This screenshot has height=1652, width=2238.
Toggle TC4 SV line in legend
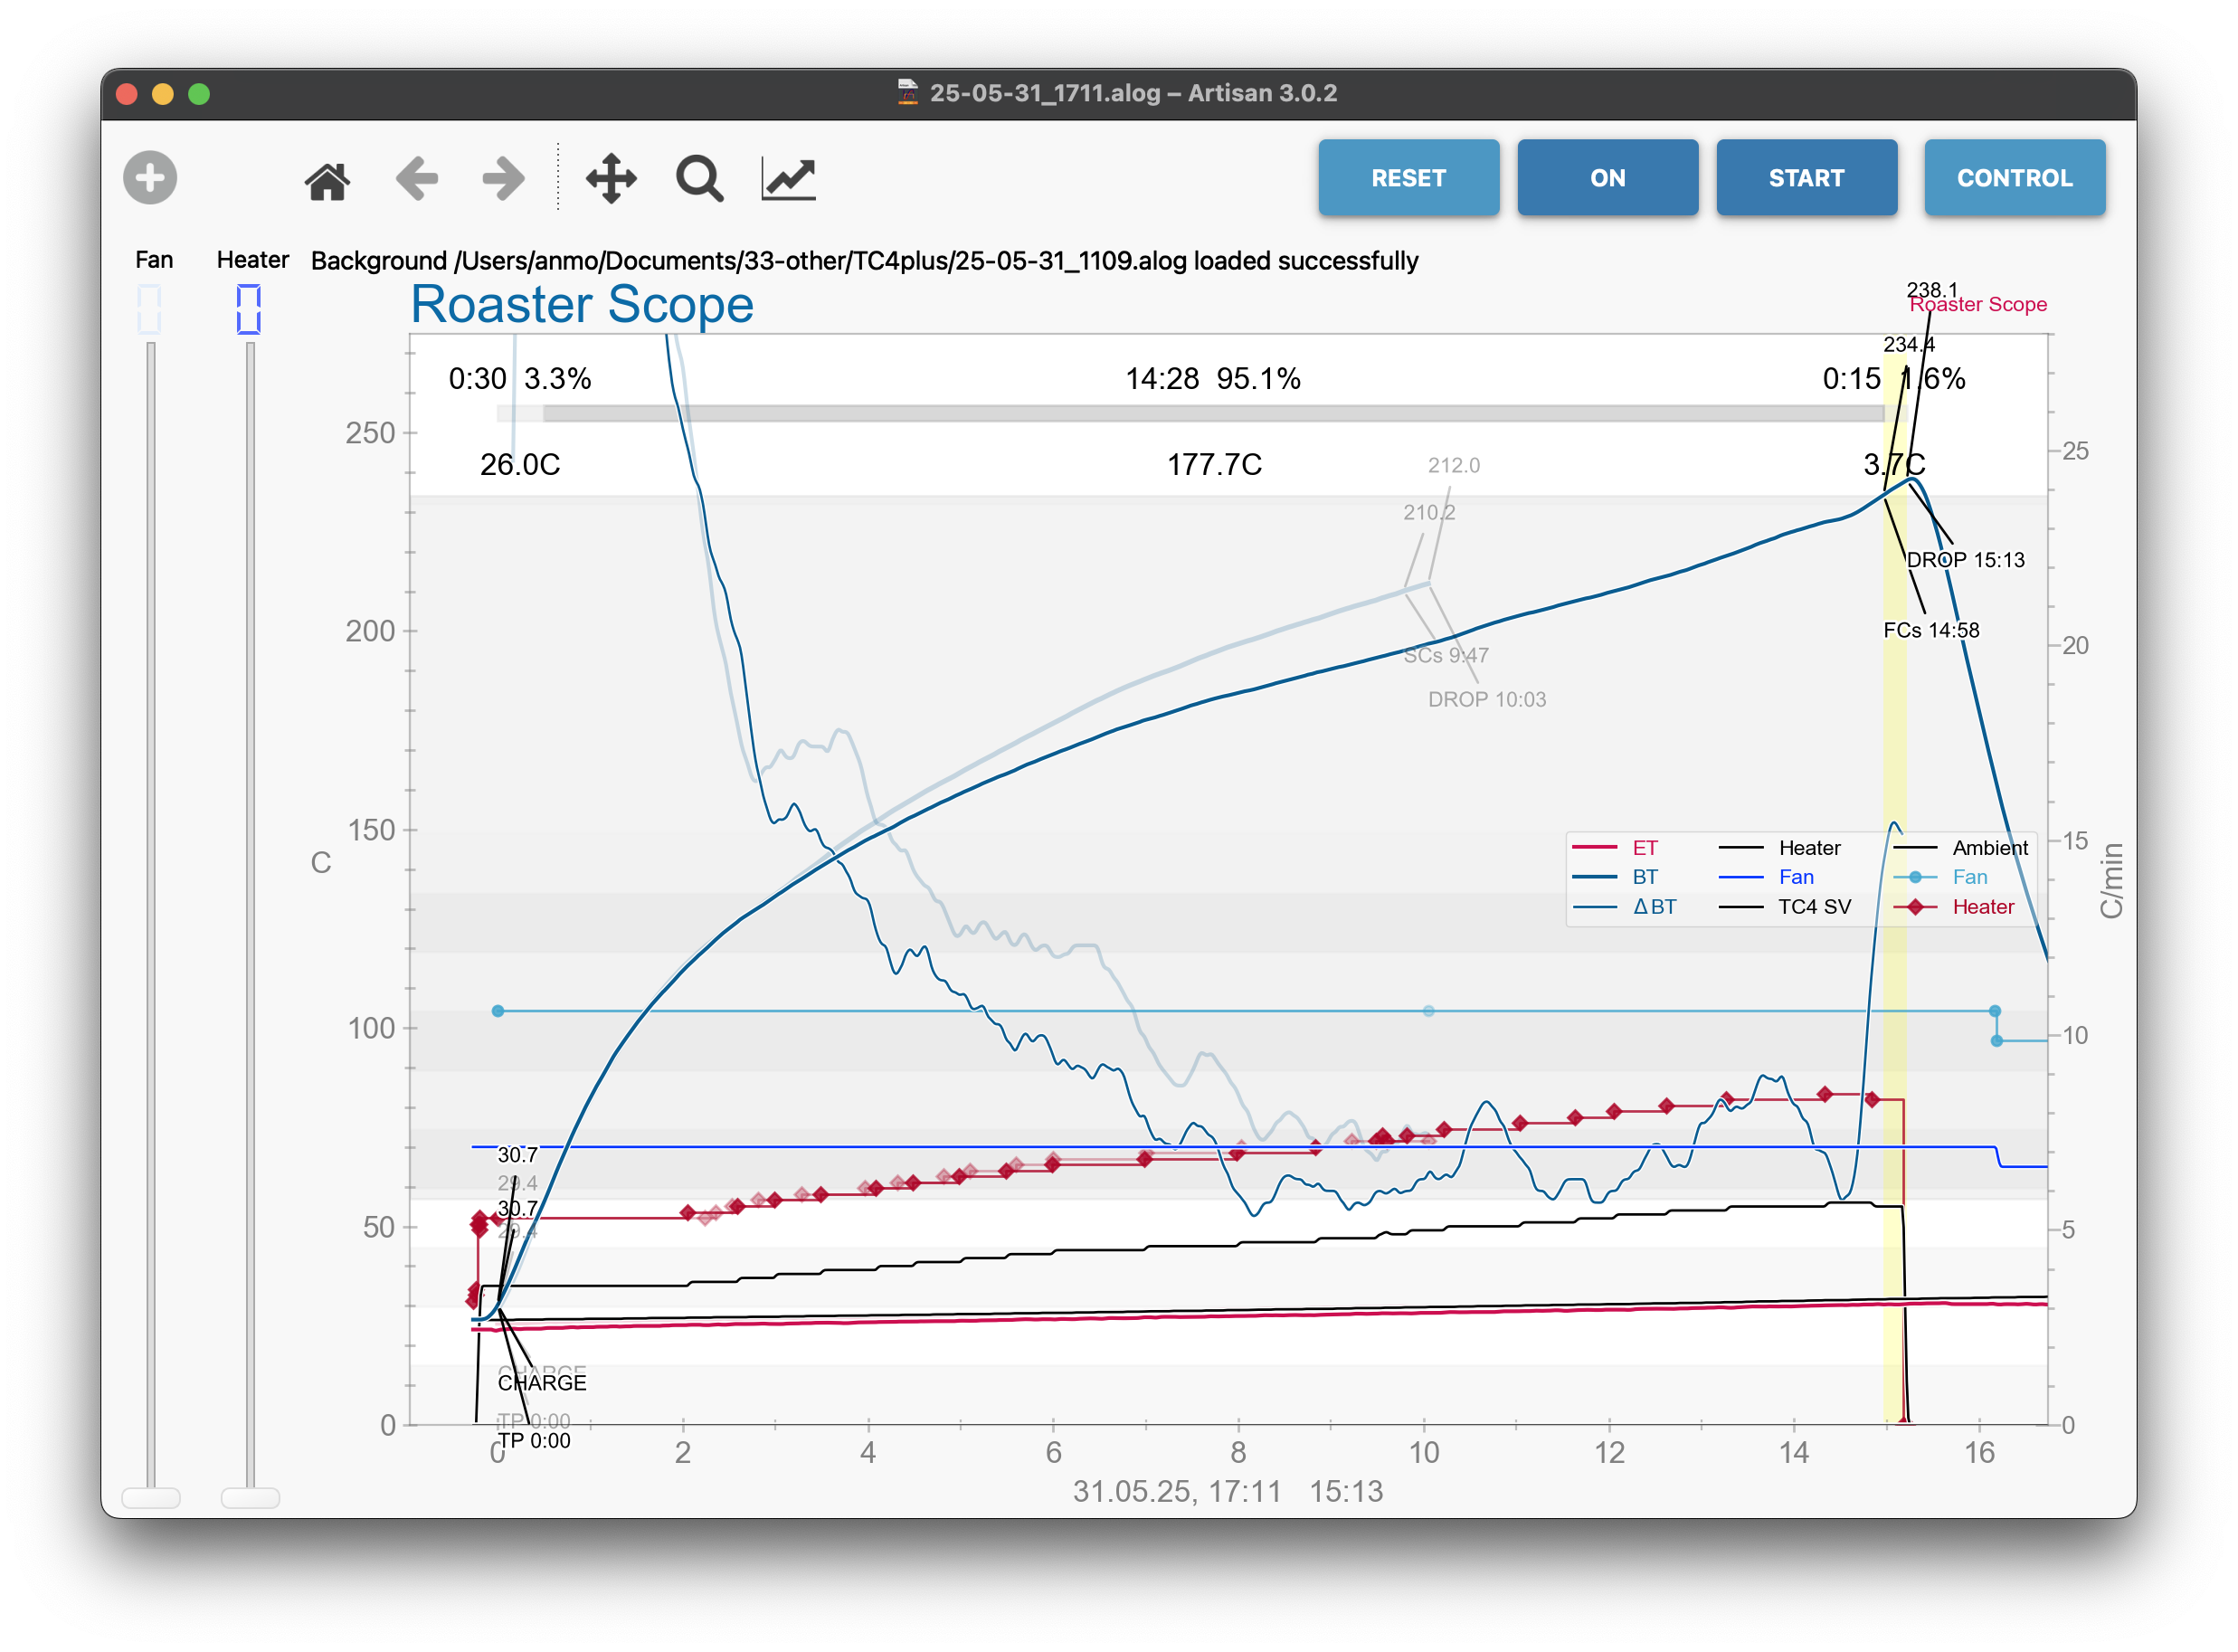(1785, 907)
